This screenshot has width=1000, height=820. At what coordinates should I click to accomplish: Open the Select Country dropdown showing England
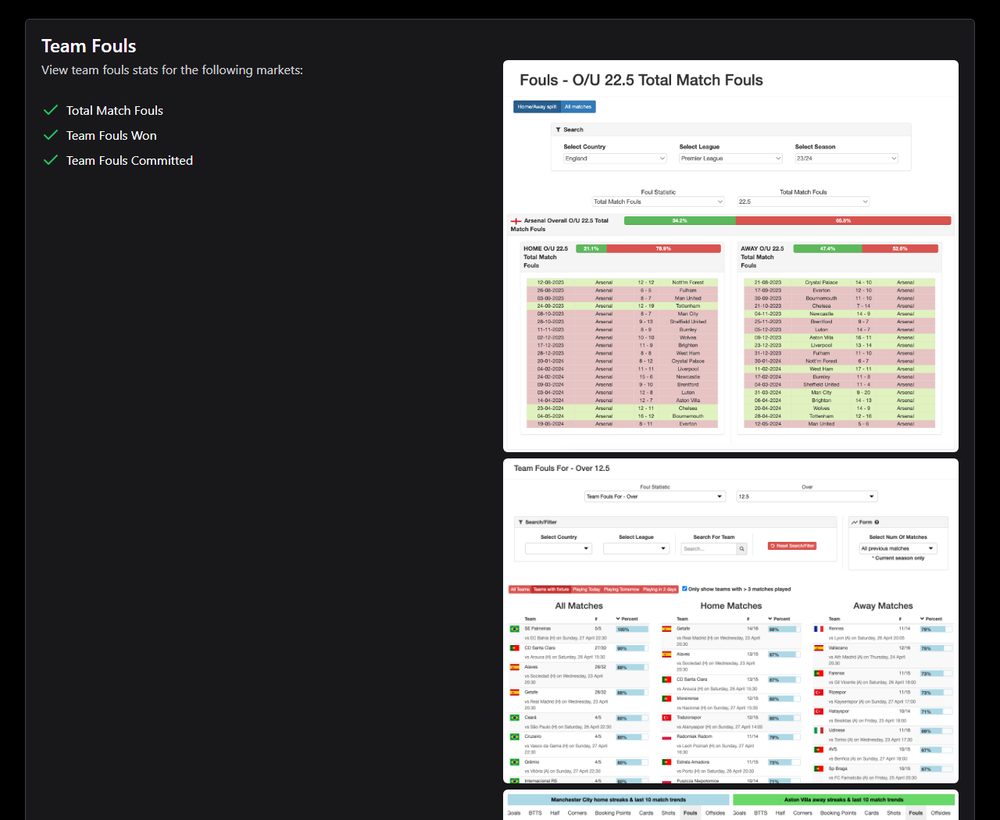(615, 158)
